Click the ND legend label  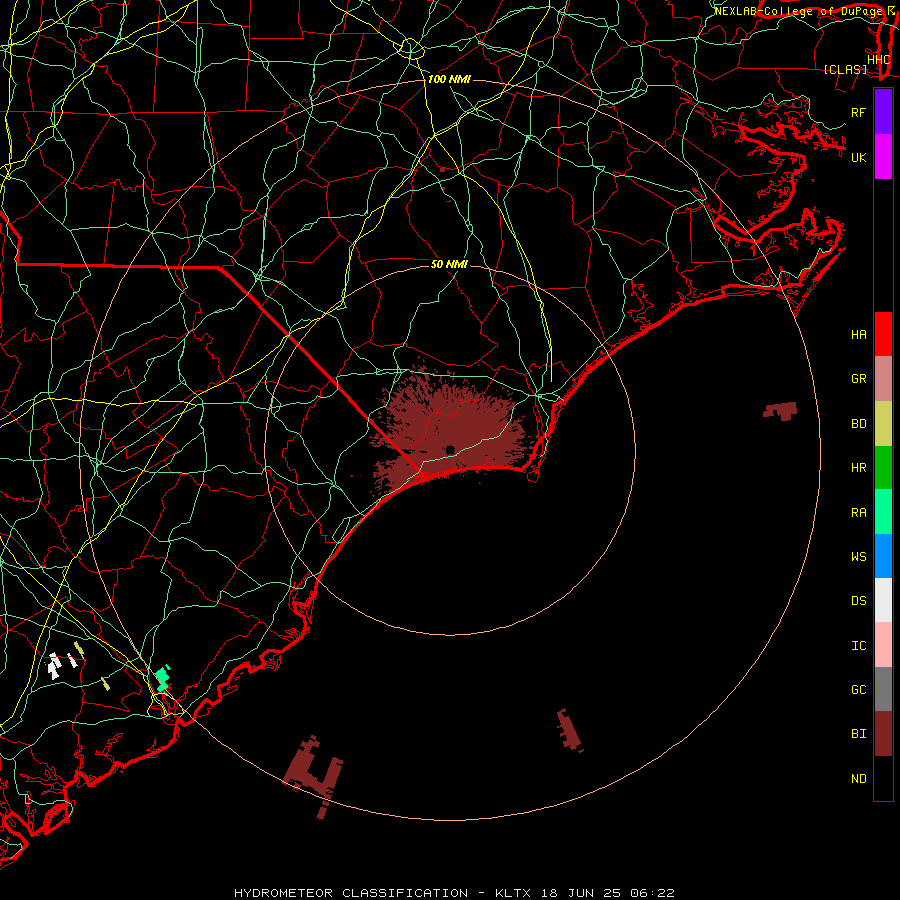click(858, 779)
